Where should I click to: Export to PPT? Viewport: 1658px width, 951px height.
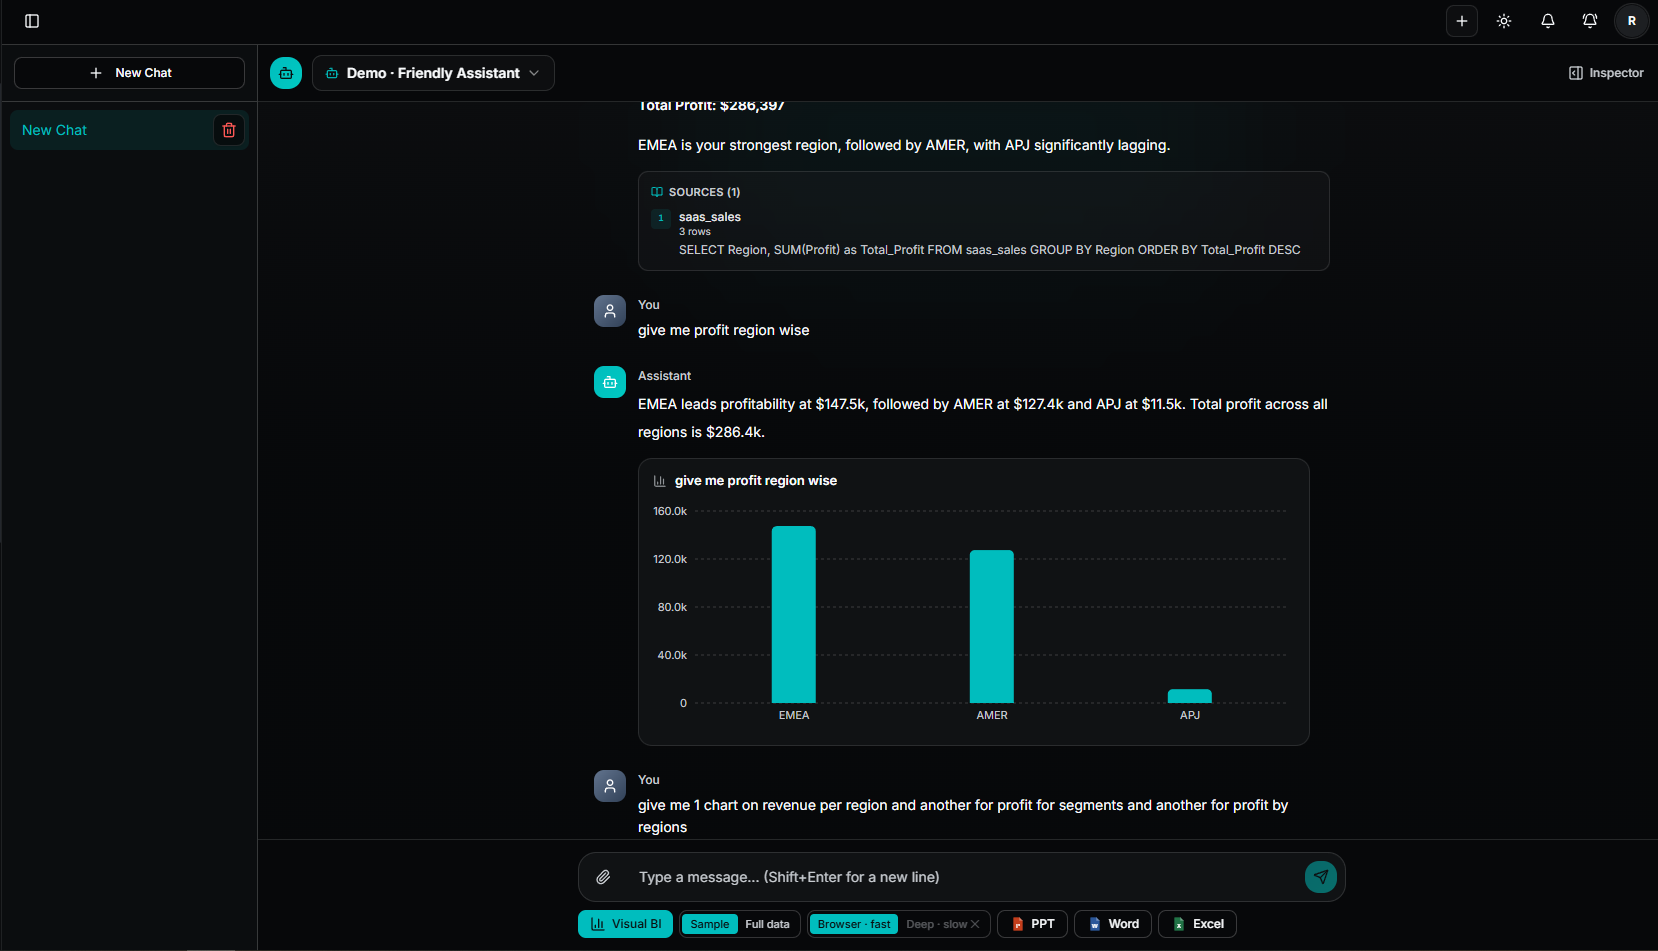coord(1033,924)
